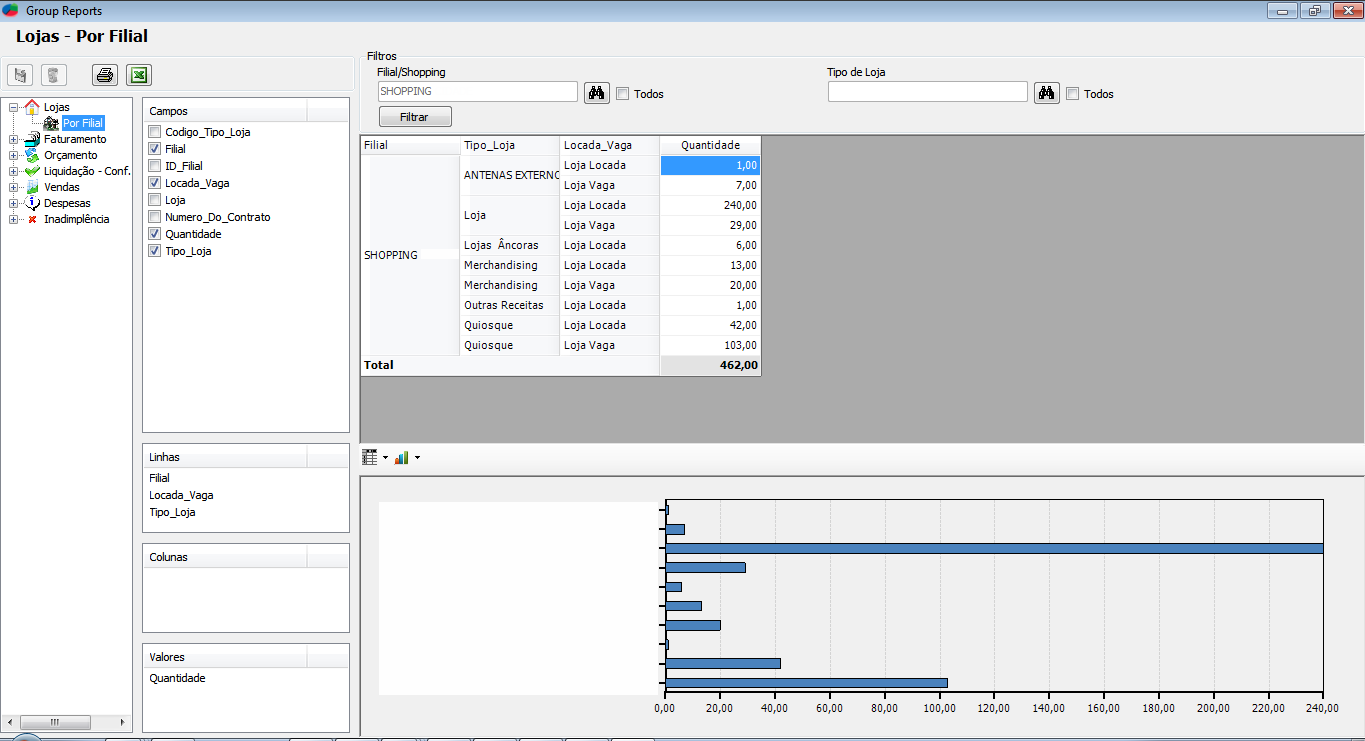
Task: Expand the Despesas tree node
Action: [13, 203]
